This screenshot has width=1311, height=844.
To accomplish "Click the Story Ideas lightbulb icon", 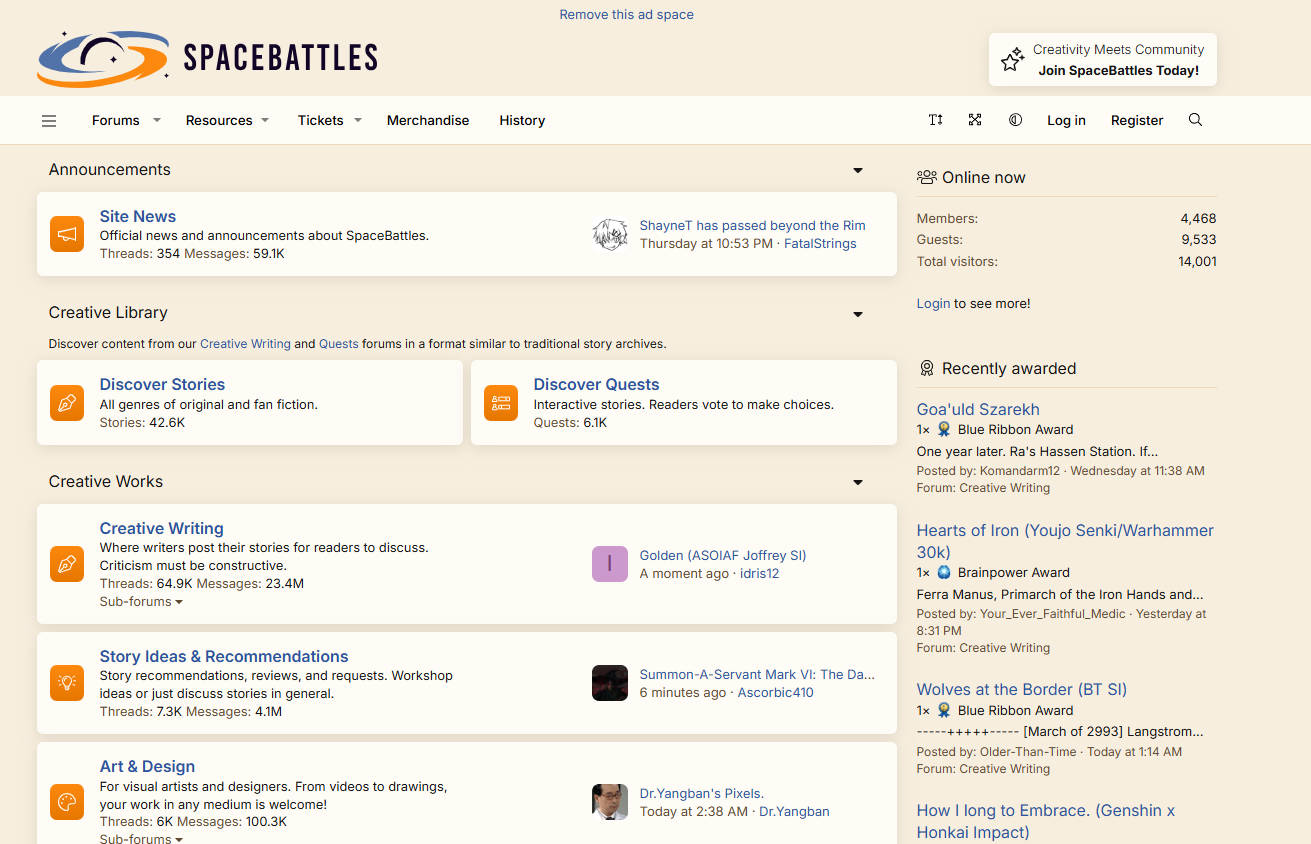I will pyautogui.click(x=67, y=683).
